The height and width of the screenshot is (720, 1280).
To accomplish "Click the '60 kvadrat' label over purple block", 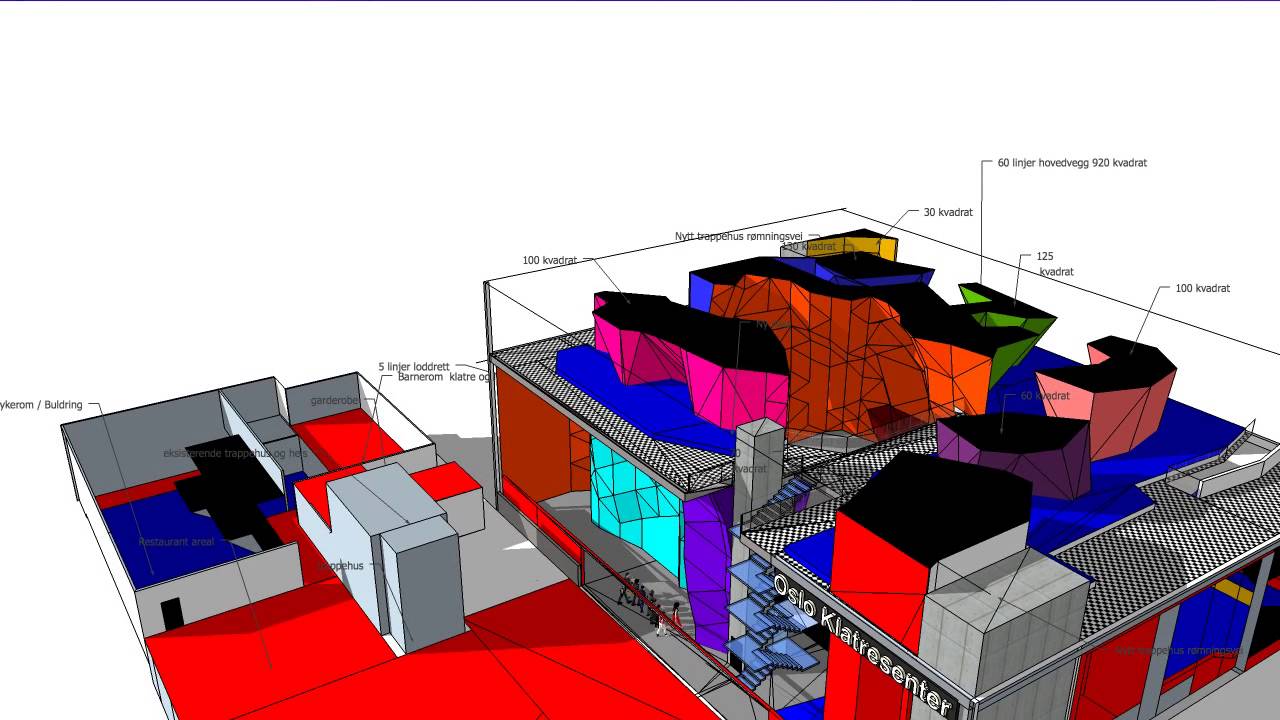I will (1044, 396).
